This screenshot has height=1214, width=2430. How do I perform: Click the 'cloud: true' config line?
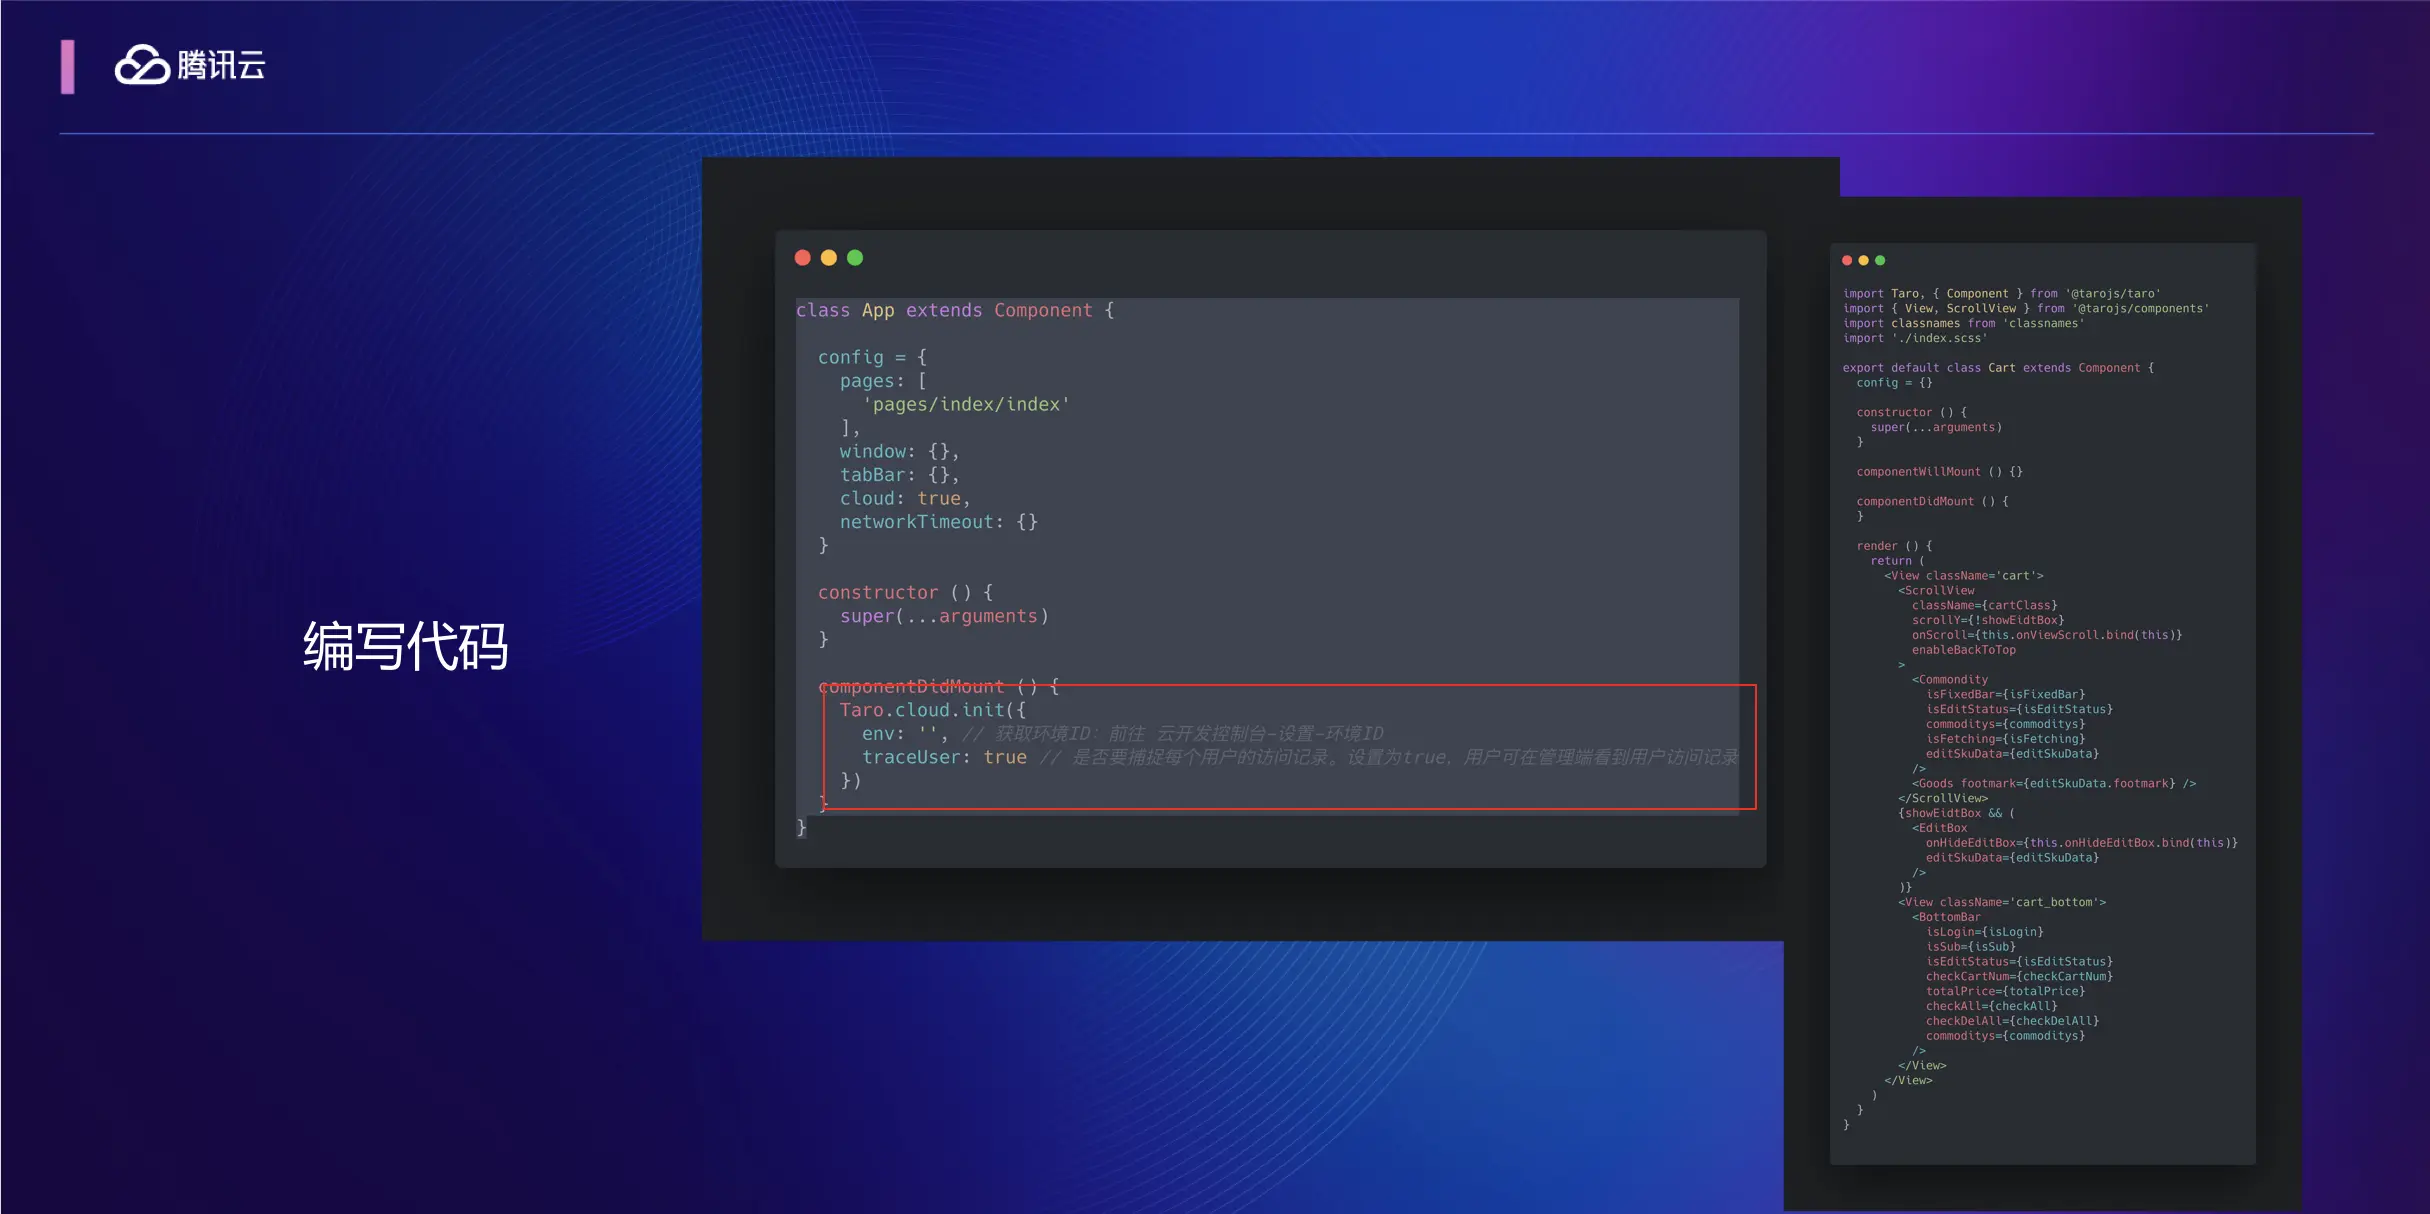coord(904,498)
